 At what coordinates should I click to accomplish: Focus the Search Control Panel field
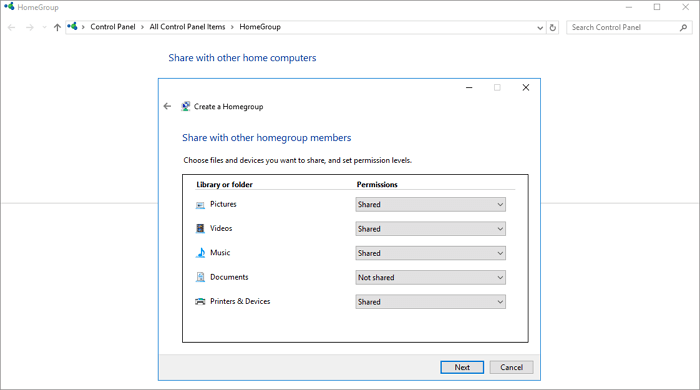623,28
